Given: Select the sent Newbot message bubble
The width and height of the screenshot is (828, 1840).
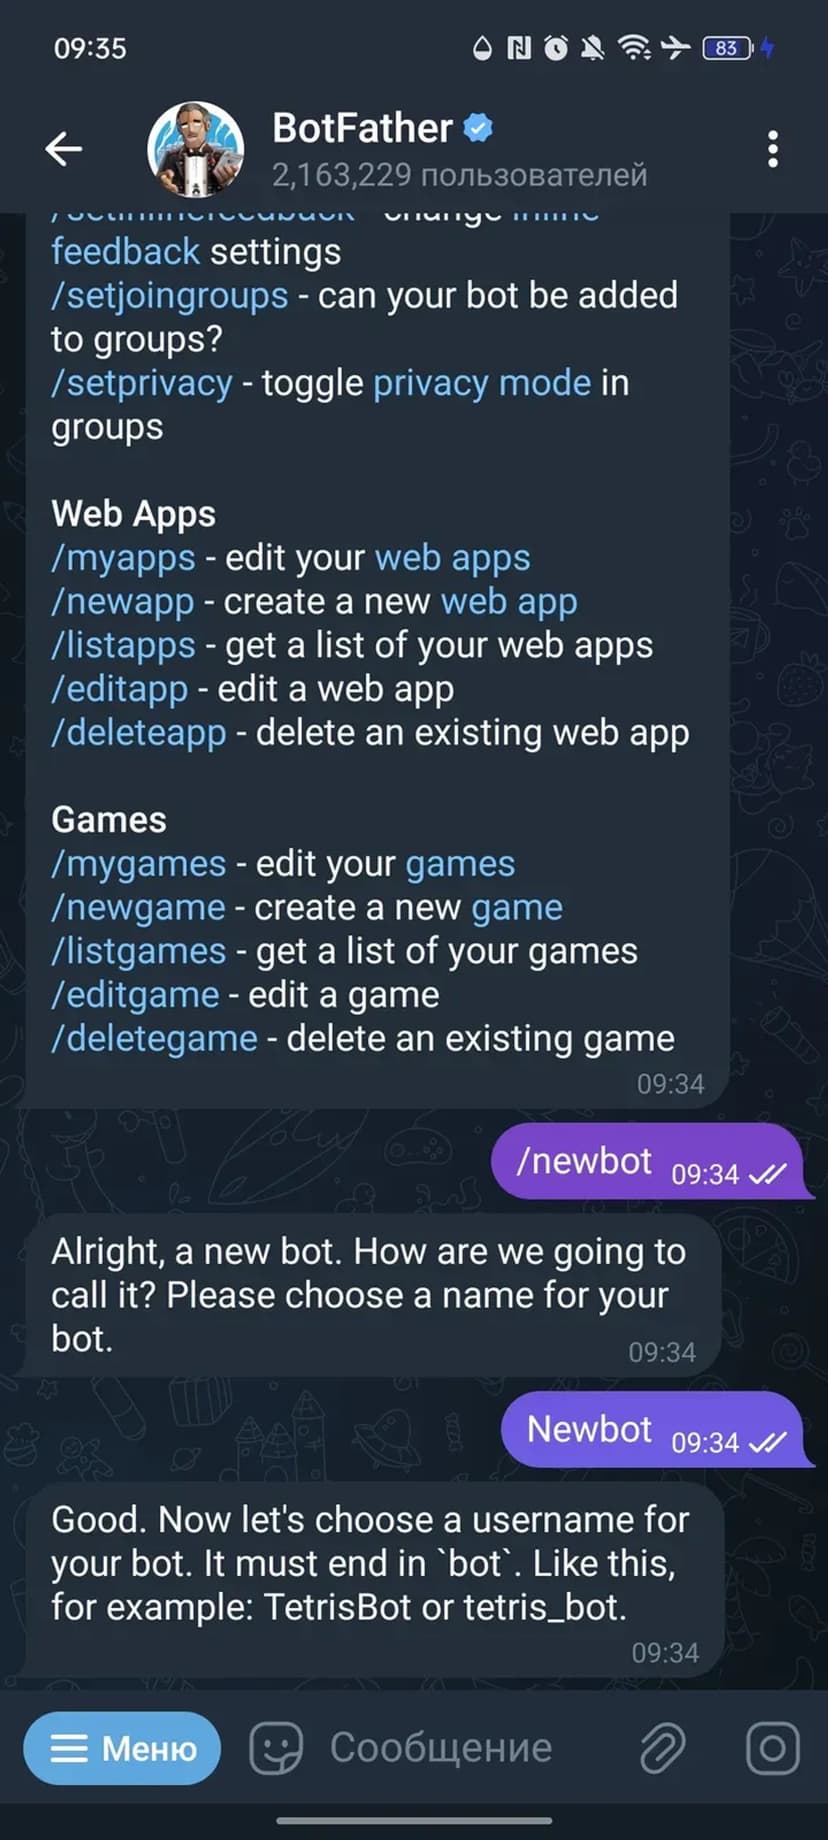Looking at the screenshot, I should 654,1429.
